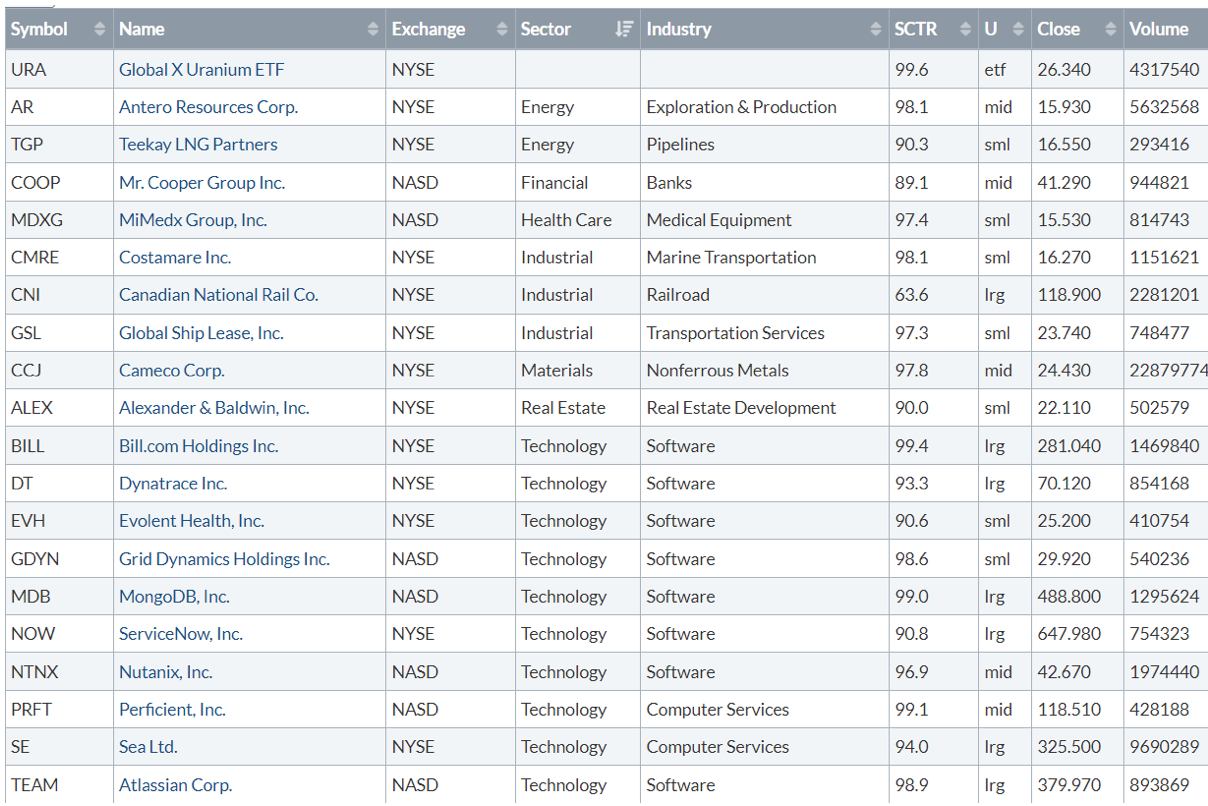The width and height of the screenshot is (1208, 806).
Task: Open Grid Dynamics Holdings Inc. link
Action: point(224,559)
